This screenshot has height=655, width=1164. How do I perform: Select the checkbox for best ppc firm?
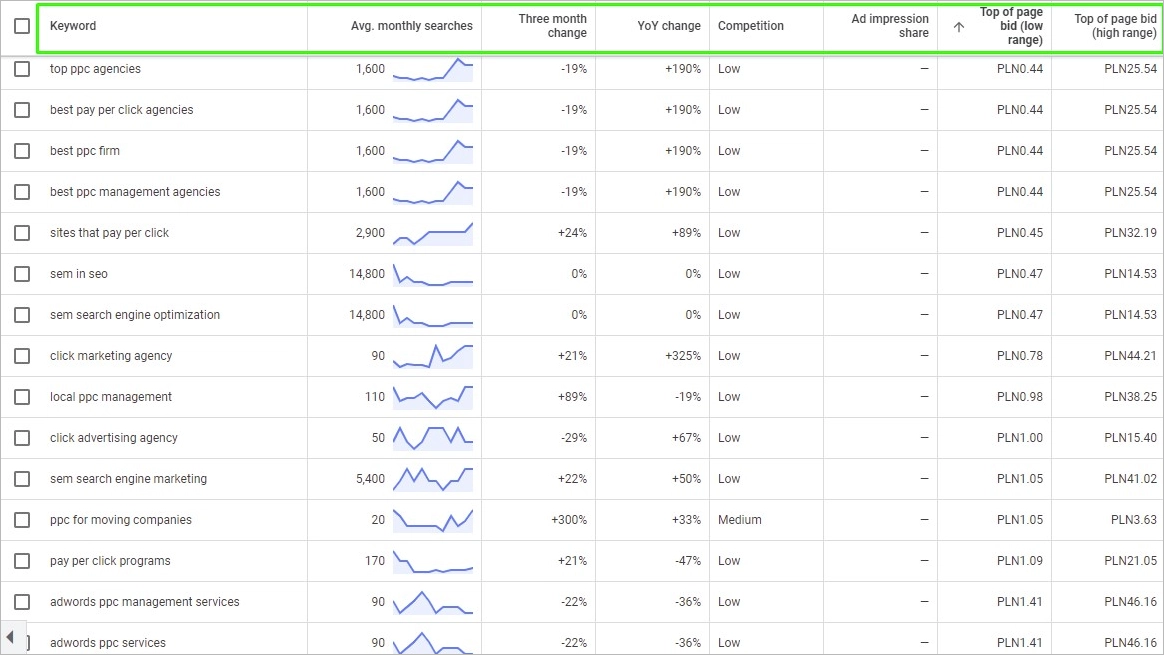[22, 151]
